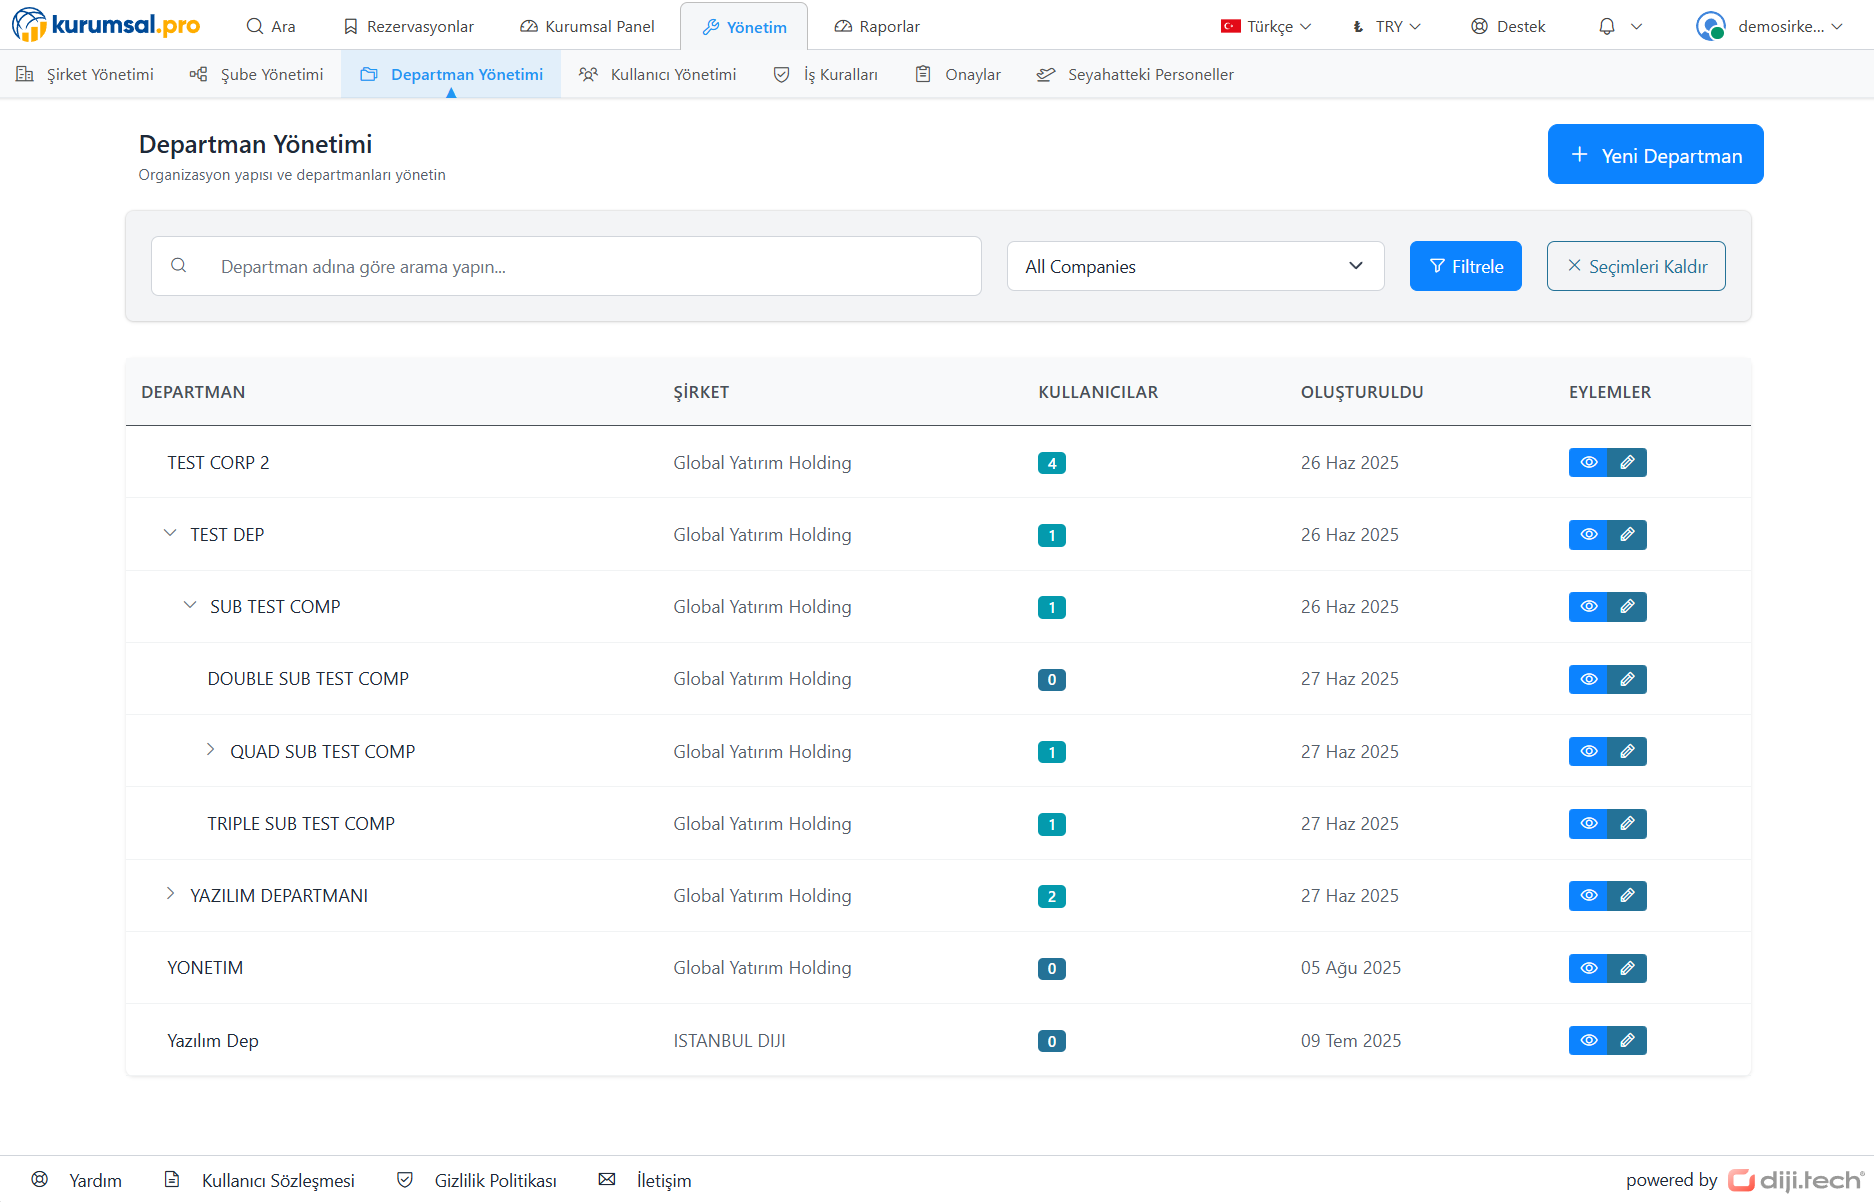
Task: Click the user count badge 2 for YAZILIM DEPARTMANI
Action: tap(1052, 896)
